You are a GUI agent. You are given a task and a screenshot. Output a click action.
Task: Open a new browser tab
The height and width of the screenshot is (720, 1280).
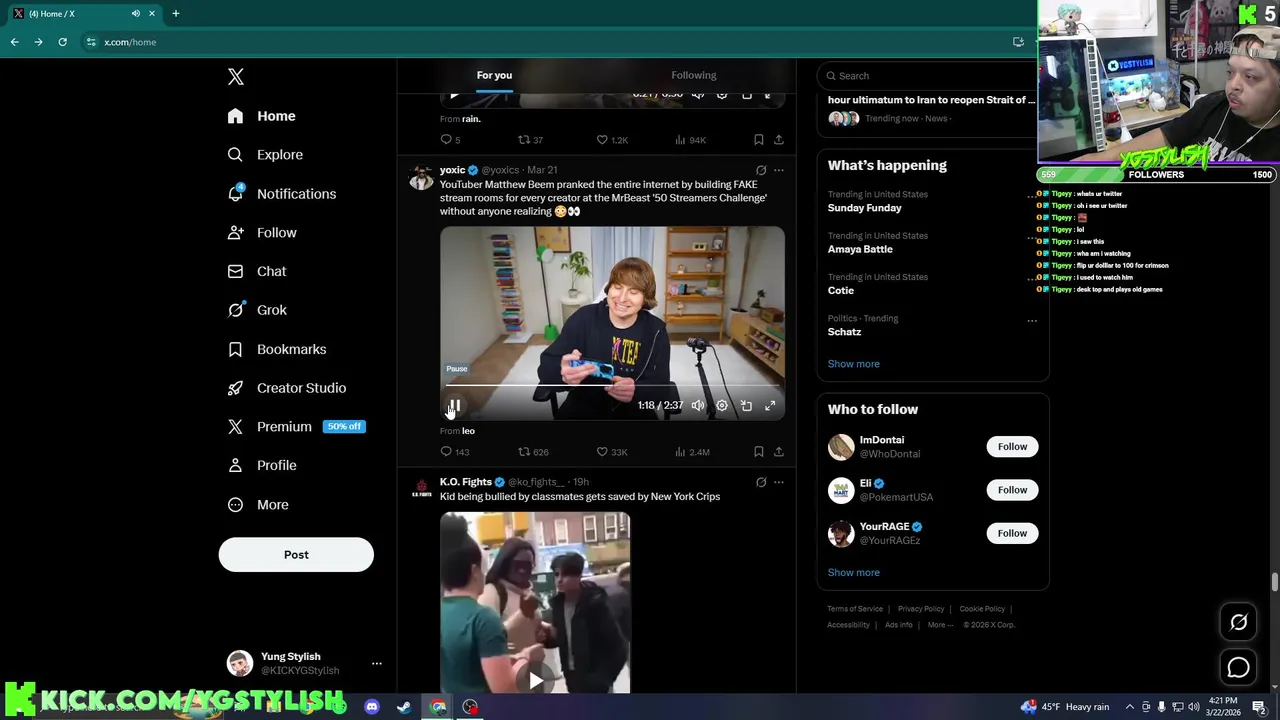[175, 14]
